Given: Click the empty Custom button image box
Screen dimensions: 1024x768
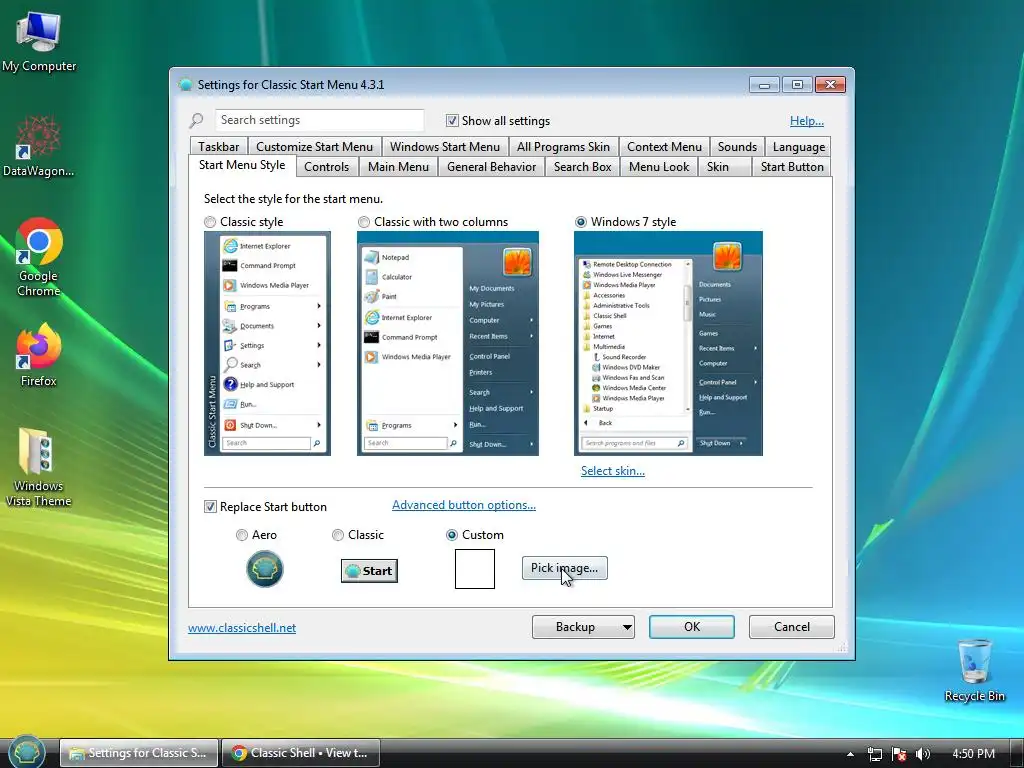Looking at the screenshot, I should 475,569.
